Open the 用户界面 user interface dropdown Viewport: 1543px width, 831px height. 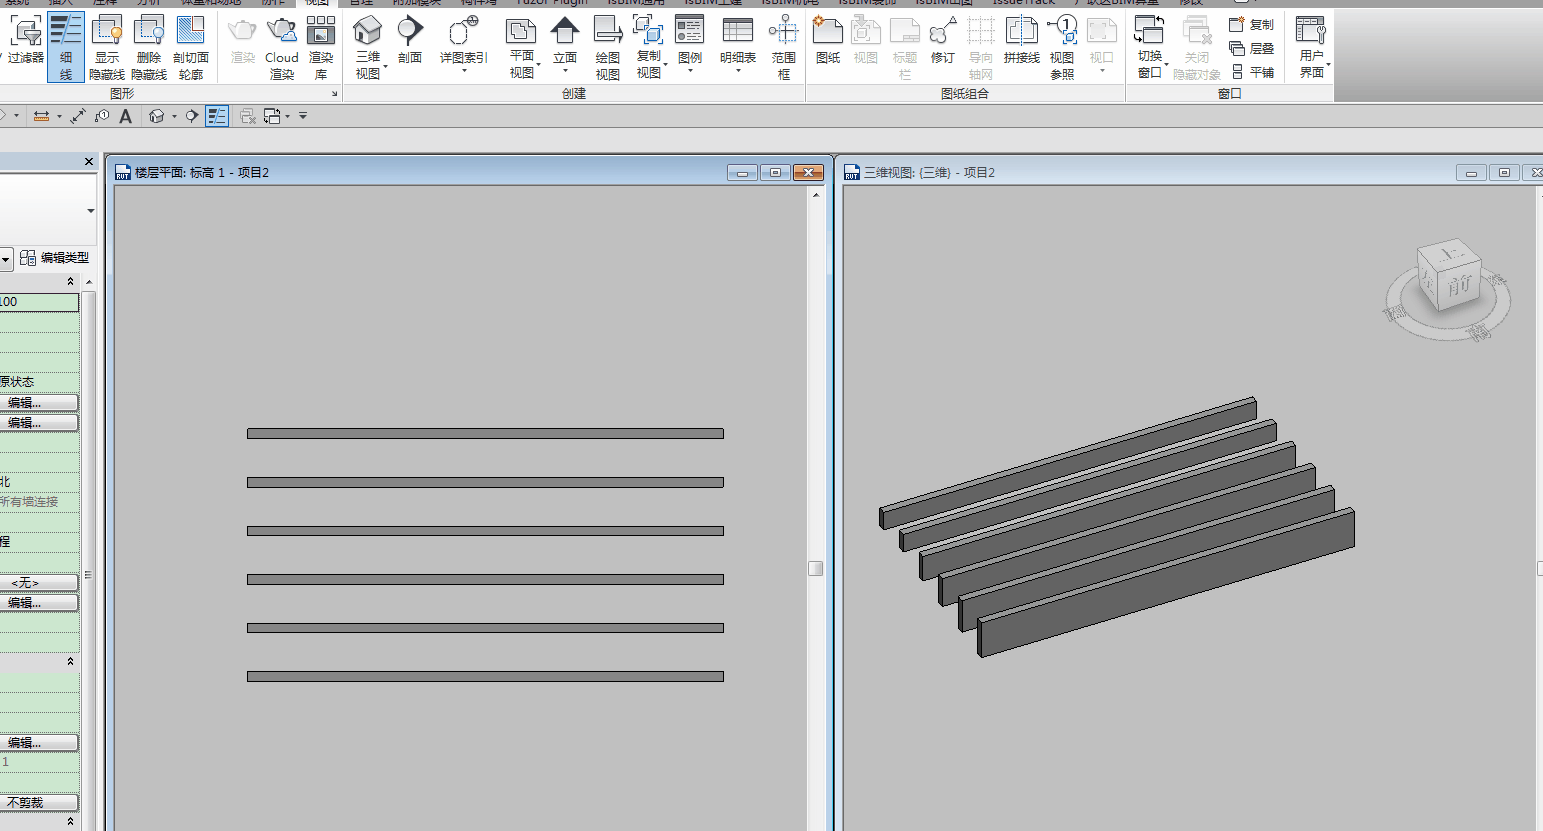tap(1312, 47)
